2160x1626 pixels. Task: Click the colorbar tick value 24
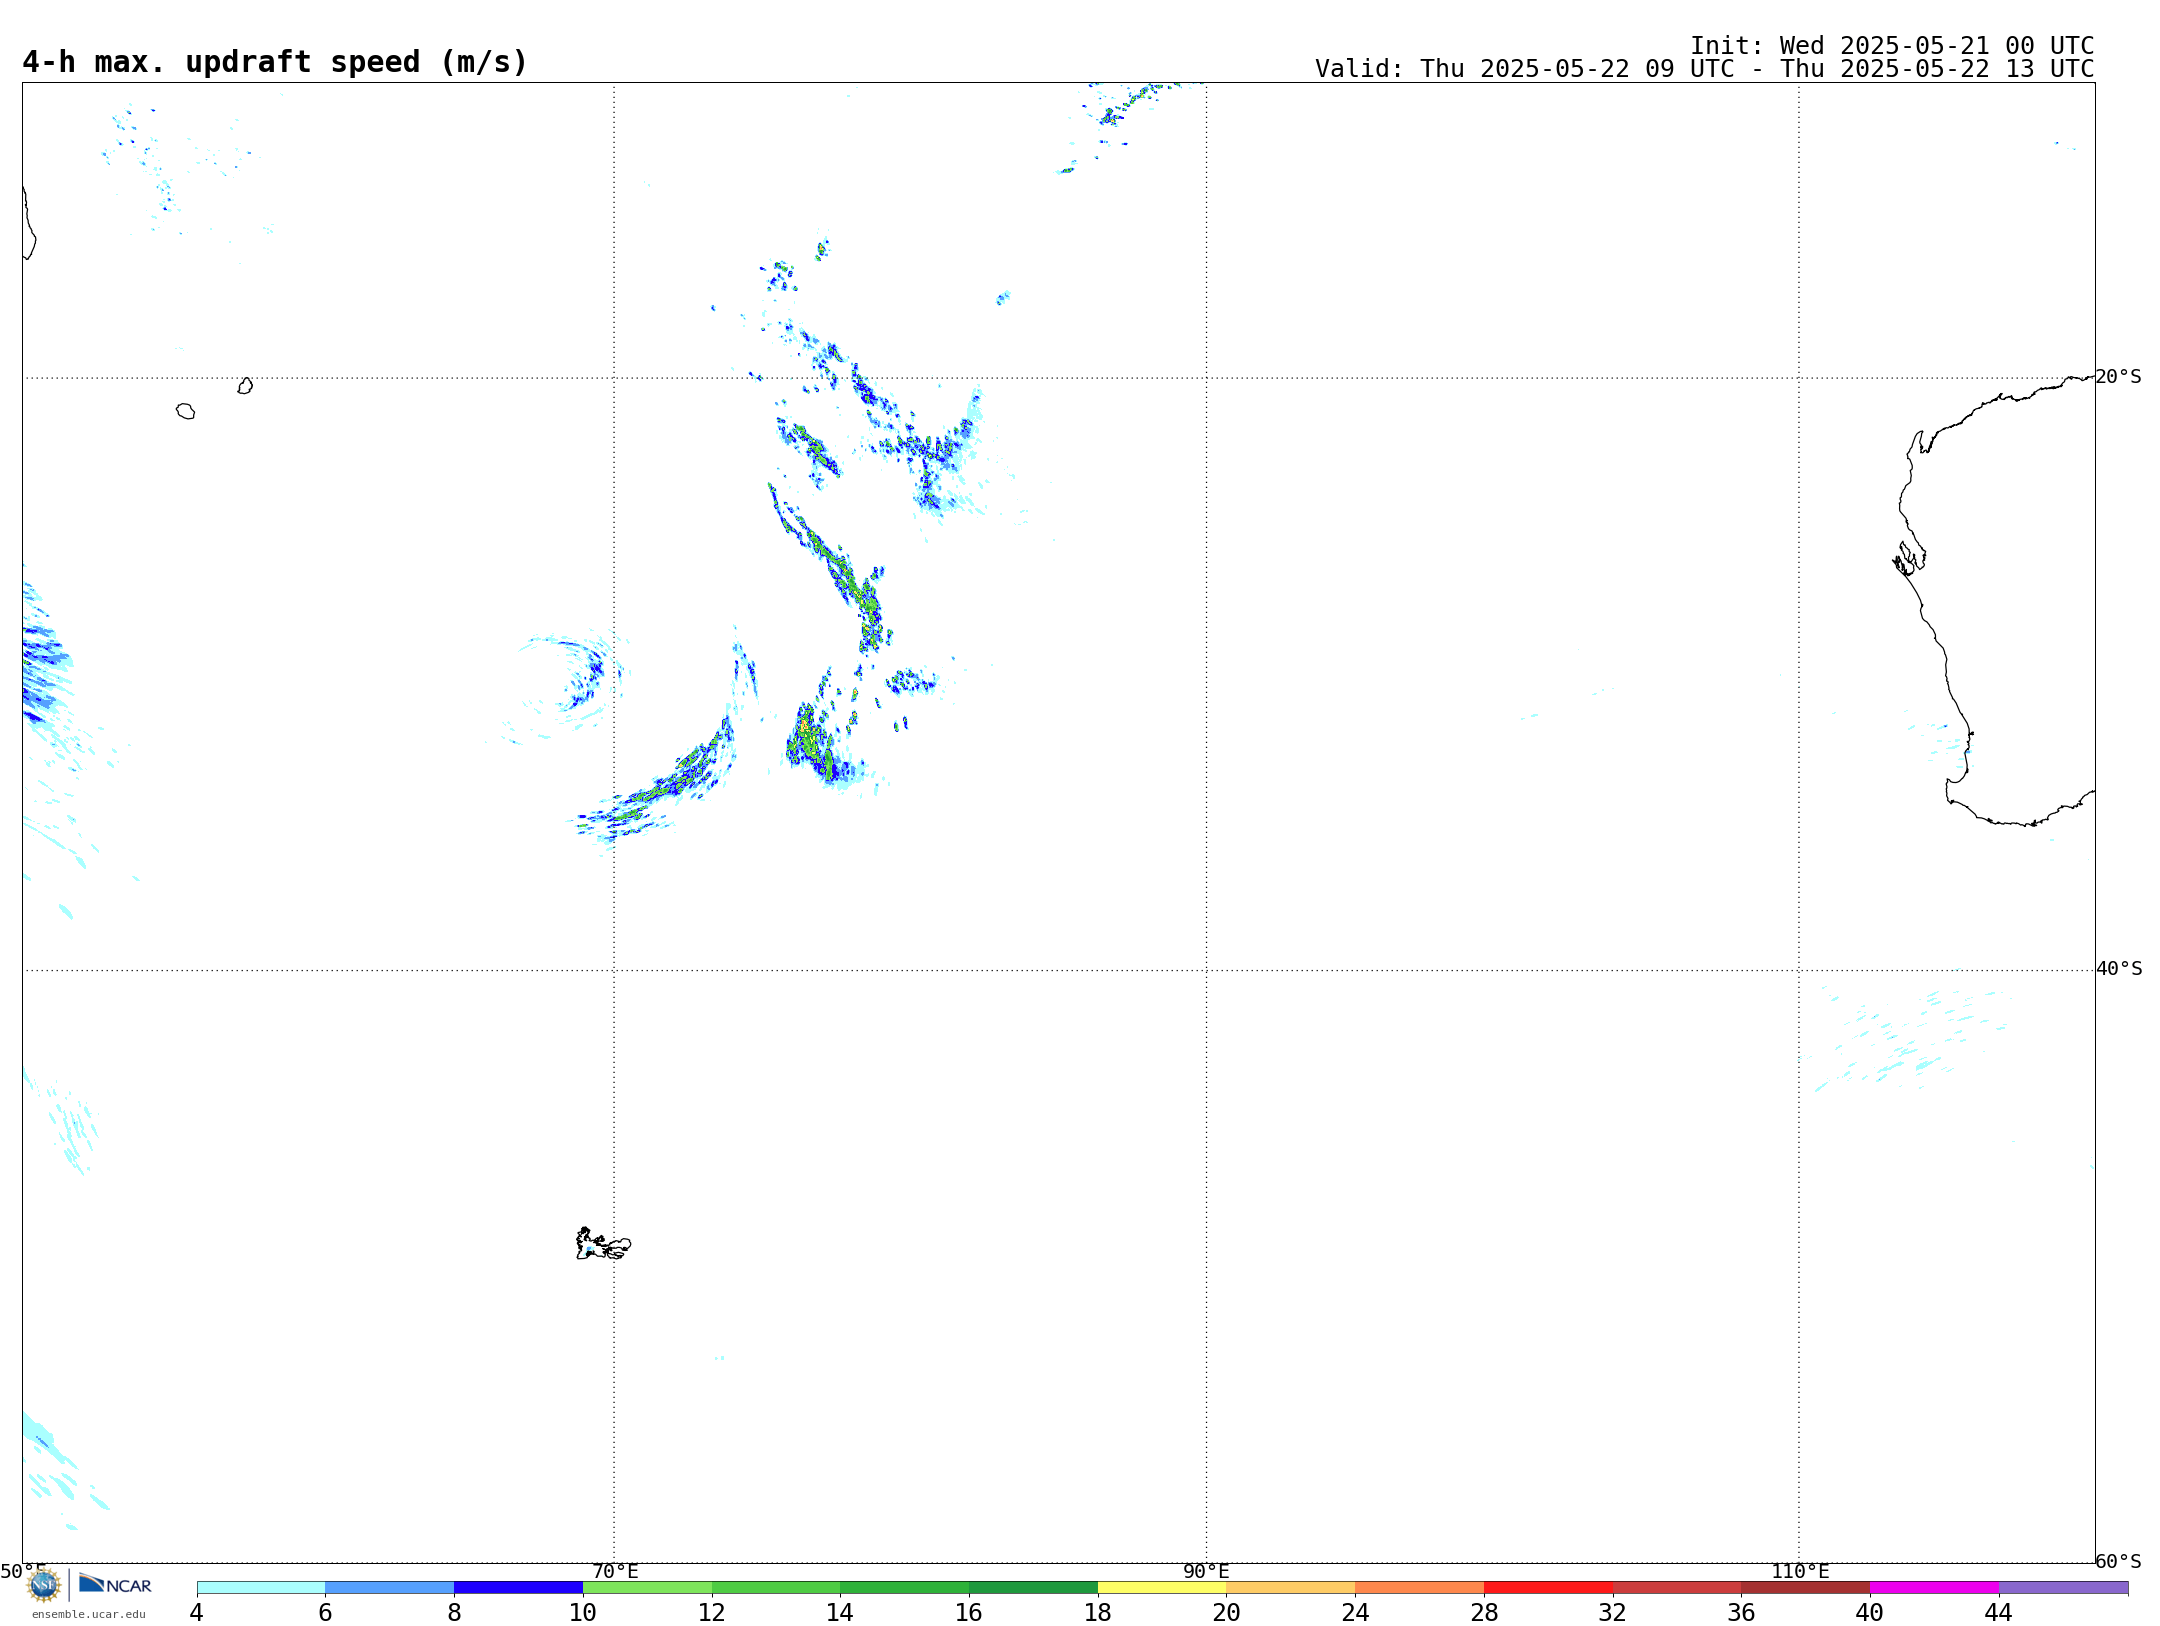[1355, 1612]
